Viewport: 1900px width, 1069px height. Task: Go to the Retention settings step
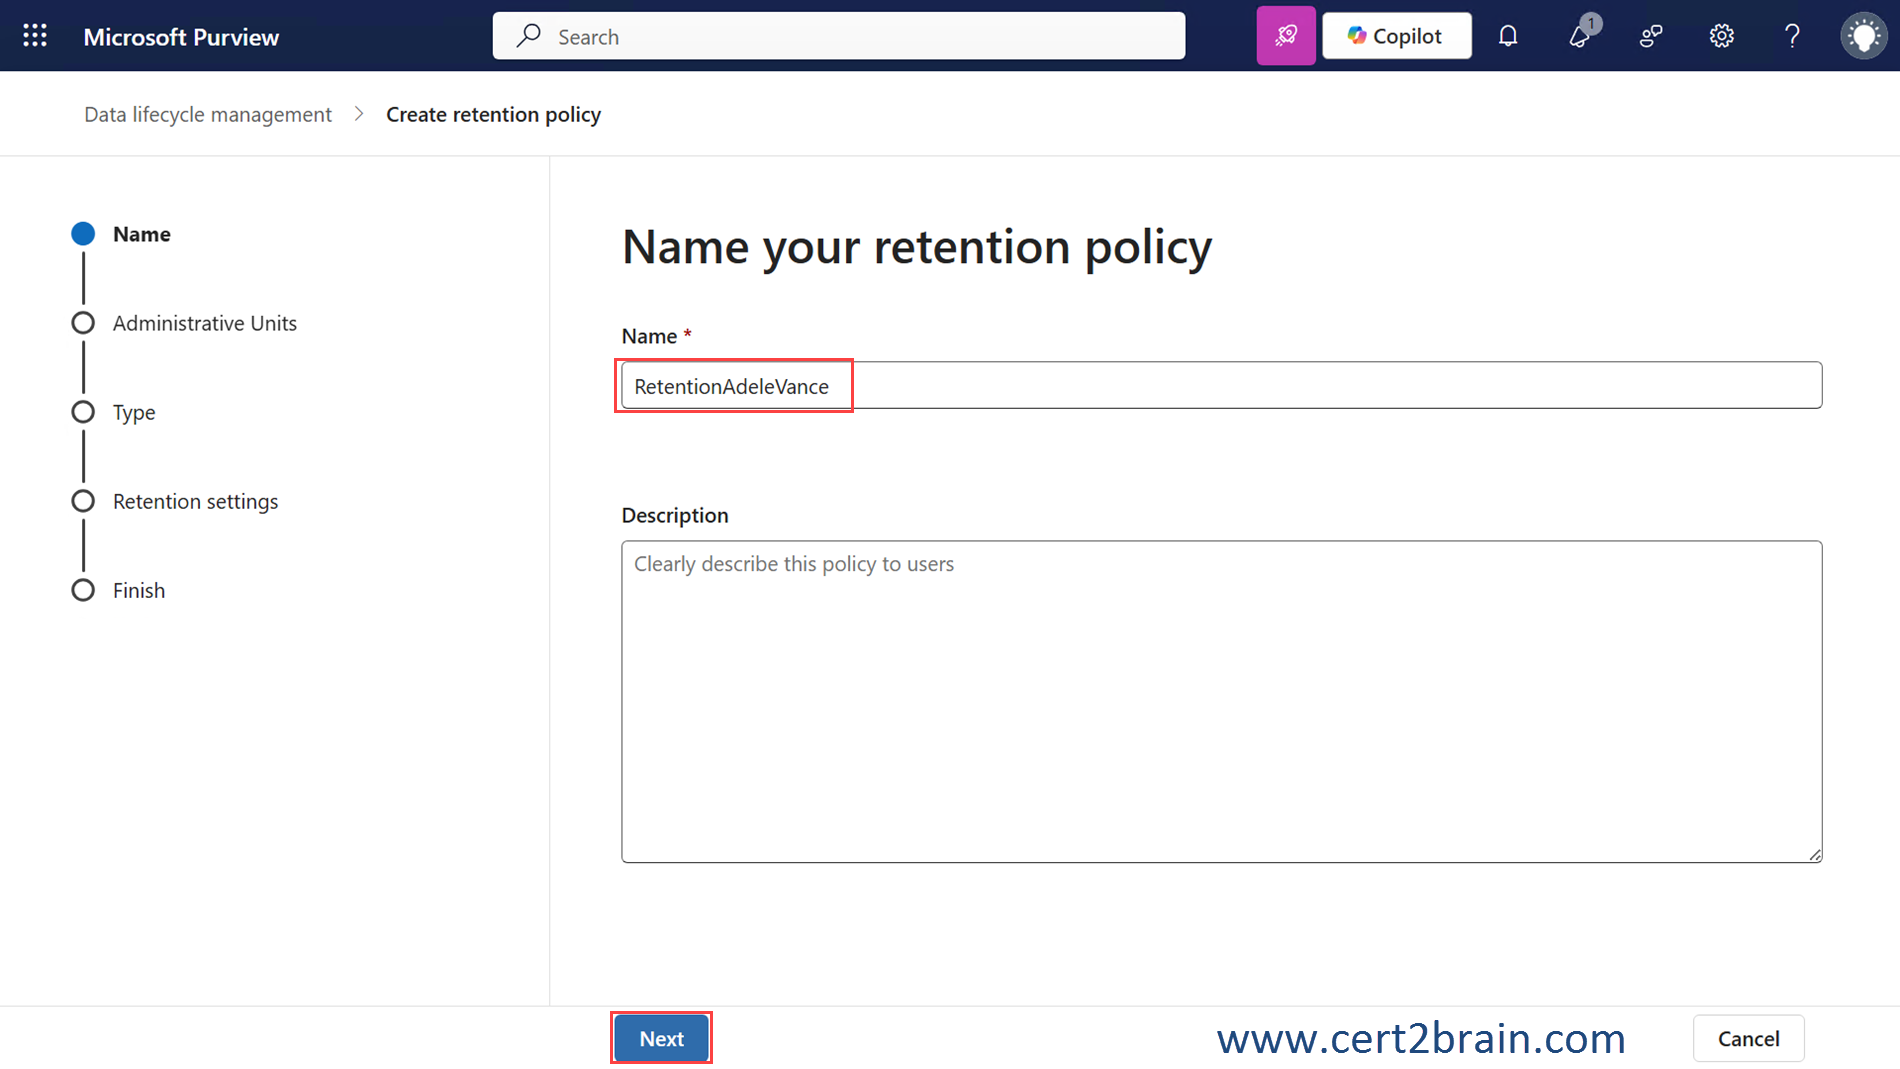coord(195,501)
